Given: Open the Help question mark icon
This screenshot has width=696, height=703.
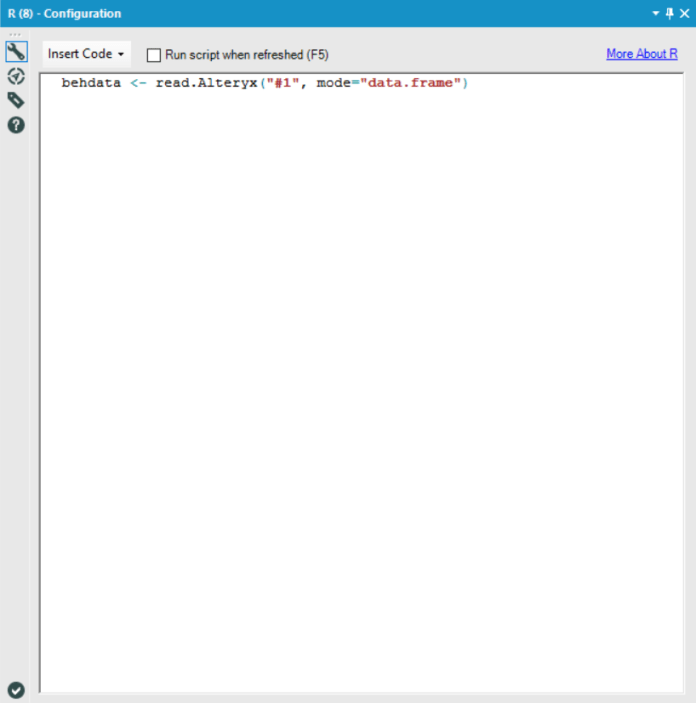Looking at the screenshot, I should [16, 125].
